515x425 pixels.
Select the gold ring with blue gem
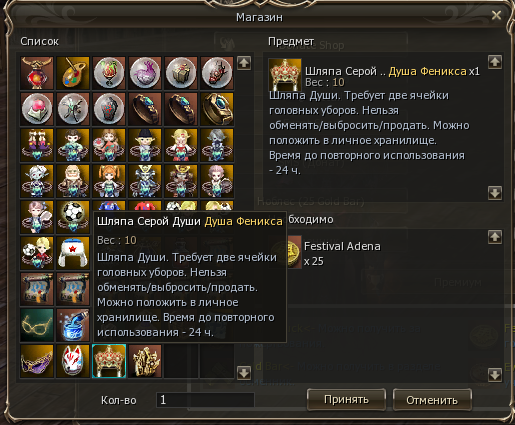pos(217,109)
